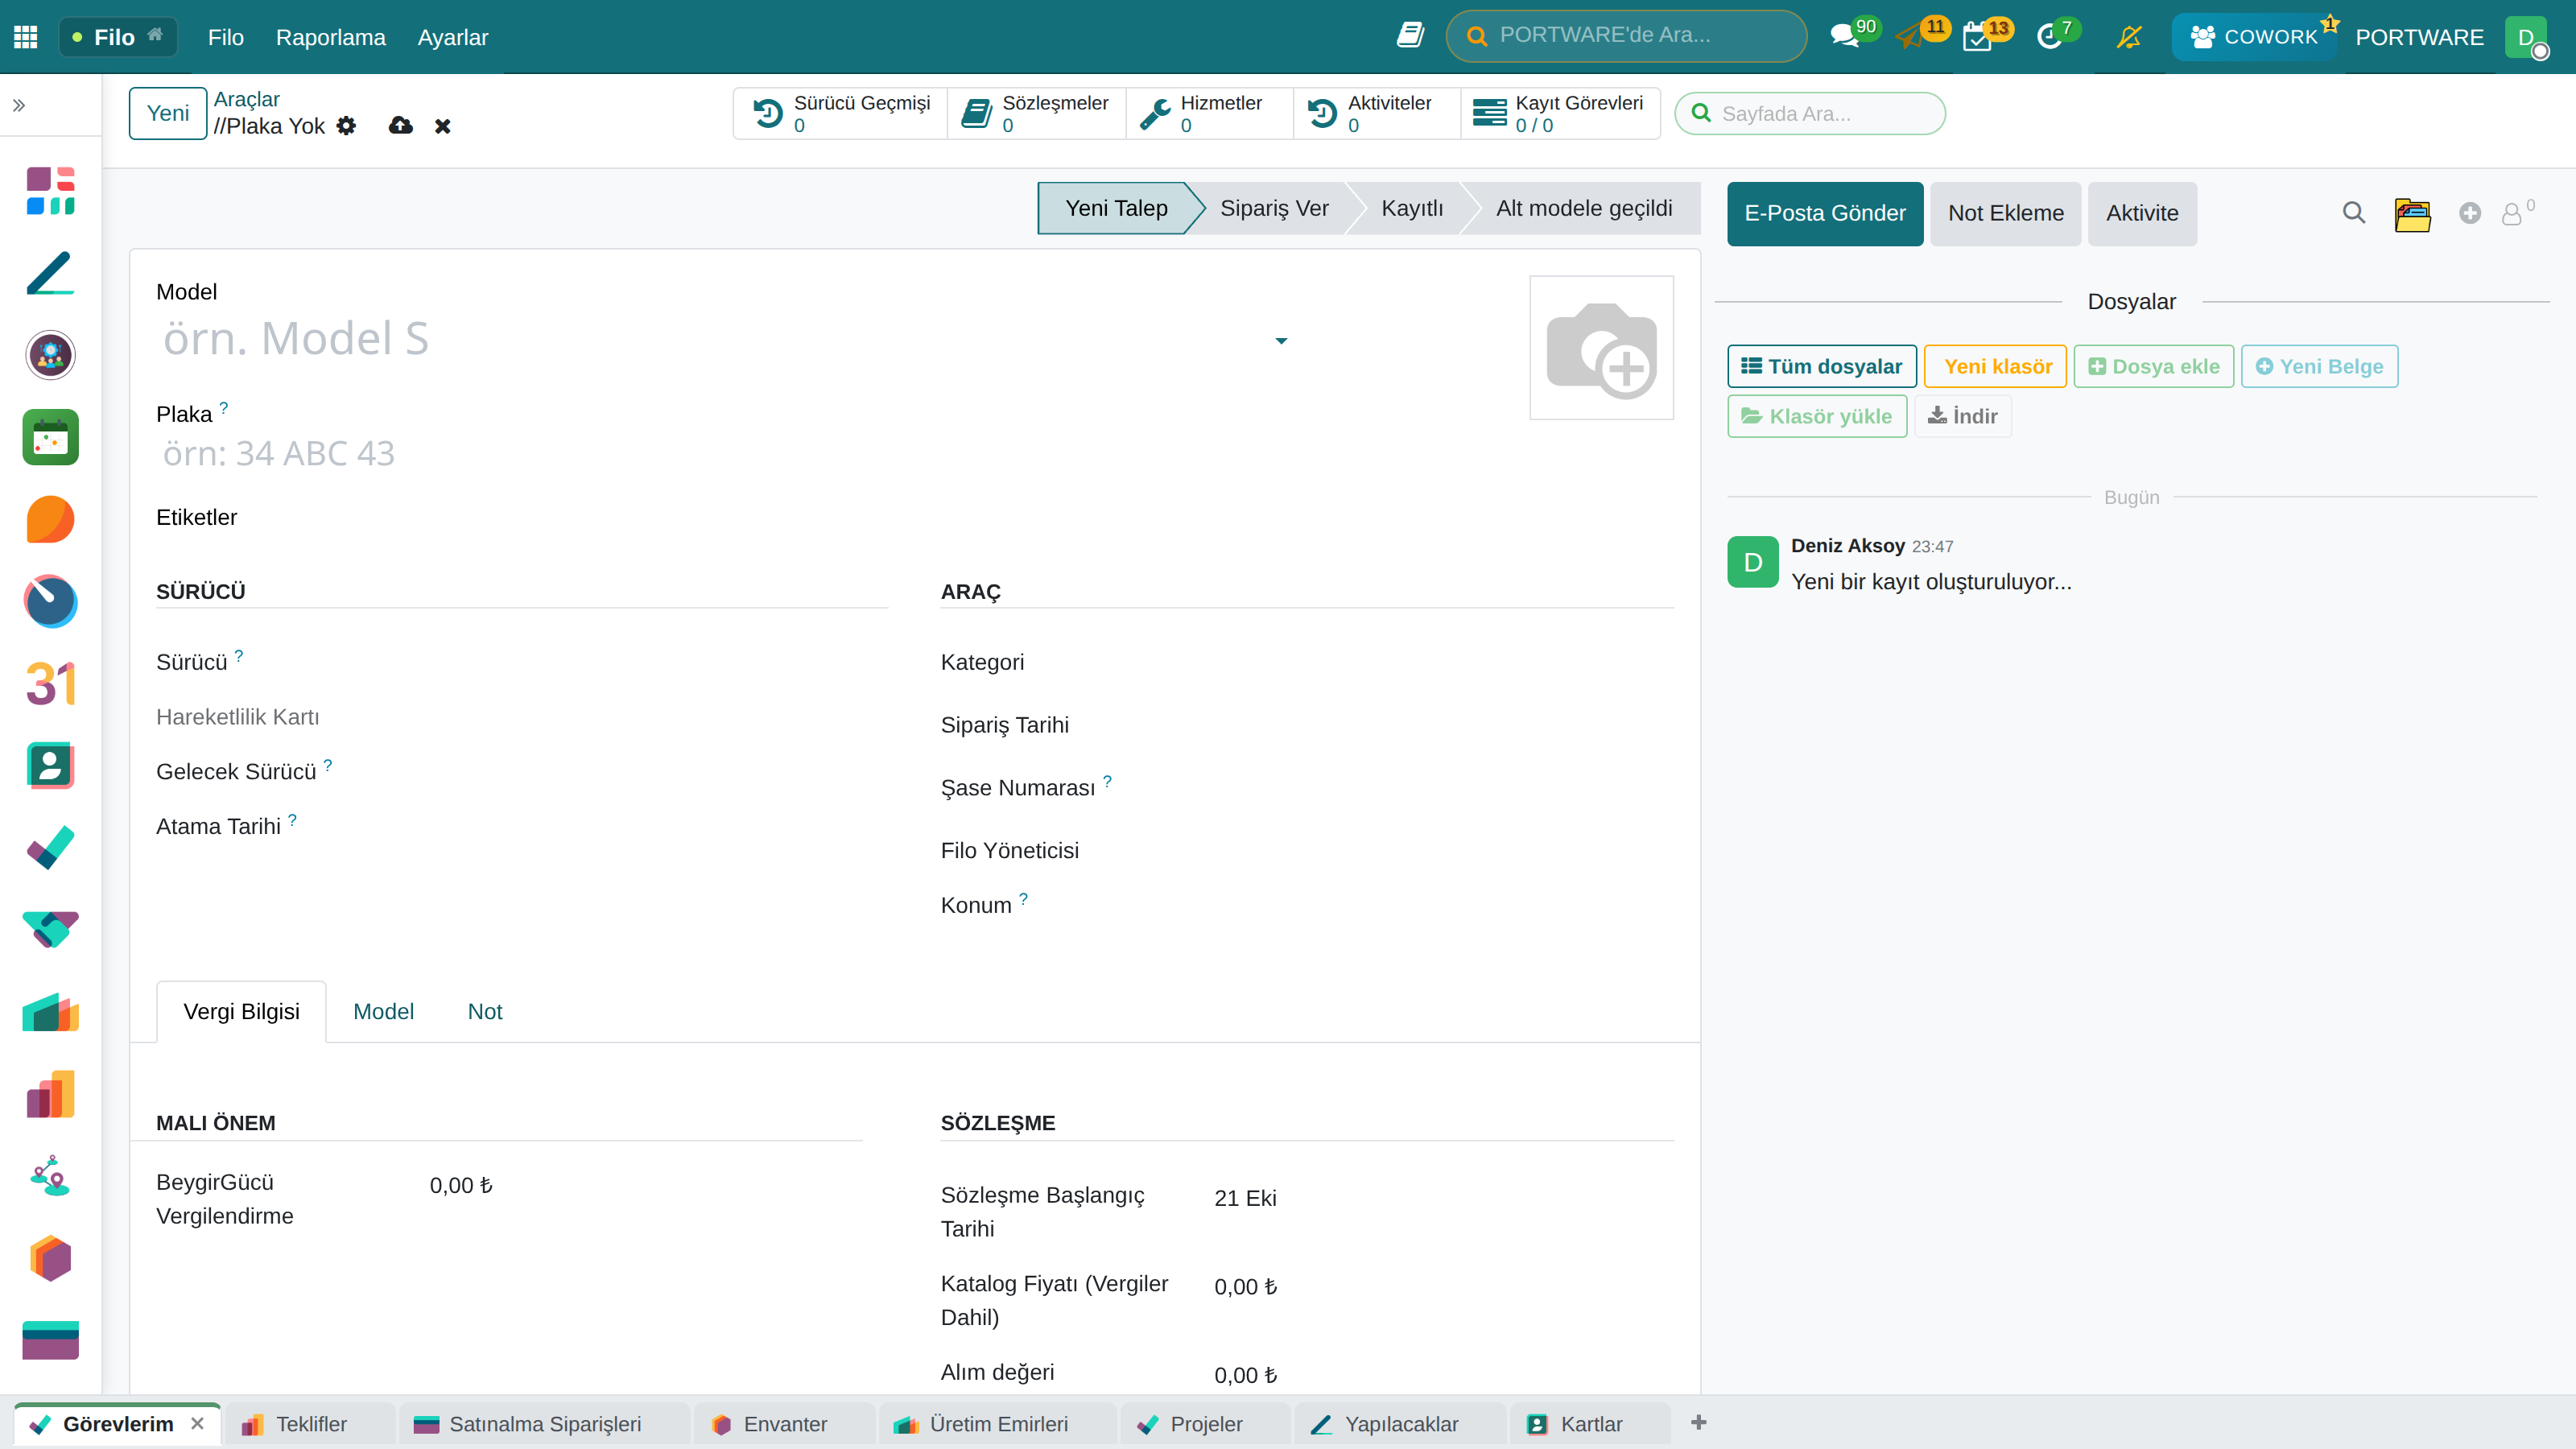Click the followers person icon in chatter
Image resolution: width=2576 pixels, height=1449 pixels.
pyautogui.click(x=2511, y=214)
